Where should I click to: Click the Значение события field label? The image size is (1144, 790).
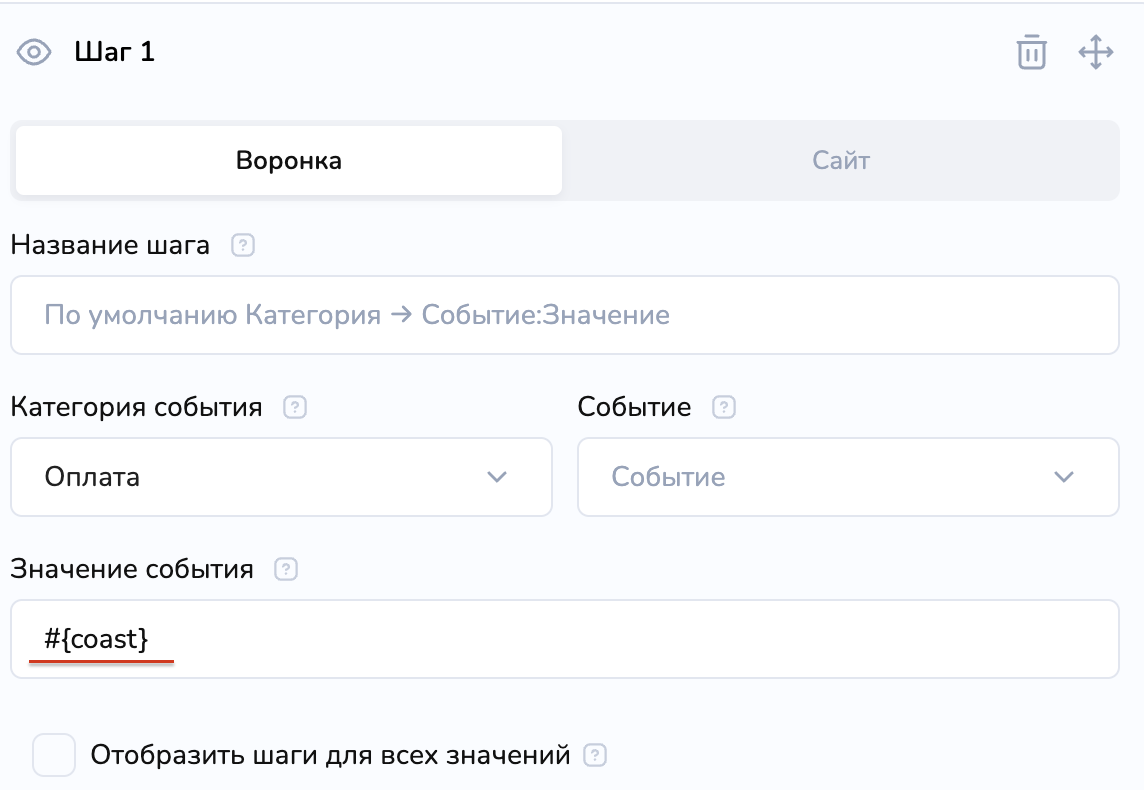point(132,570)
